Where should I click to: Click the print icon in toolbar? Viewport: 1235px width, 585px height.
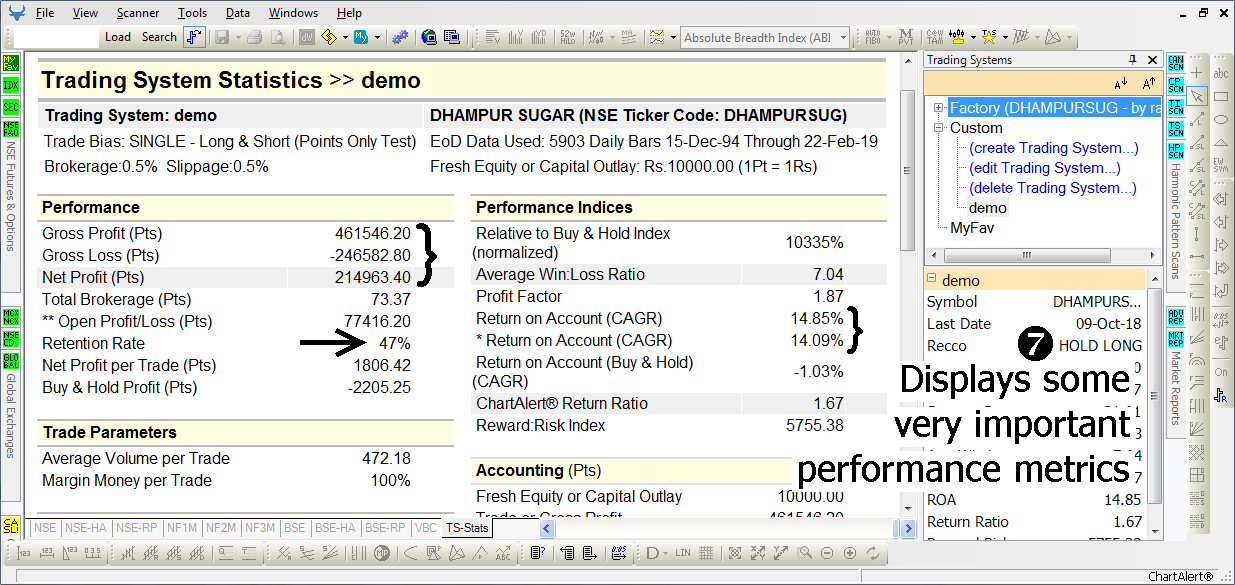click(254, 37)
